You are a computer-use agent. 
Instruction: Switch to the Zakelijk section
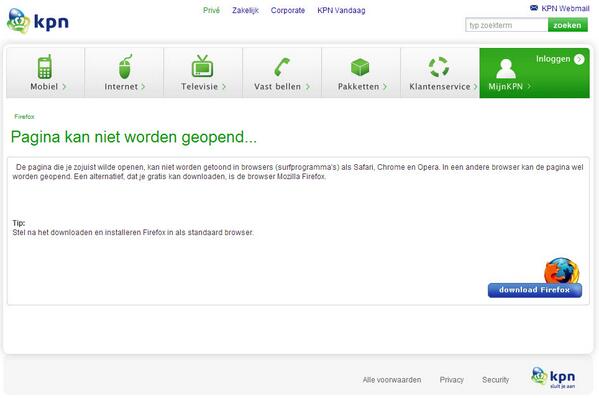[x=245, y=10]
